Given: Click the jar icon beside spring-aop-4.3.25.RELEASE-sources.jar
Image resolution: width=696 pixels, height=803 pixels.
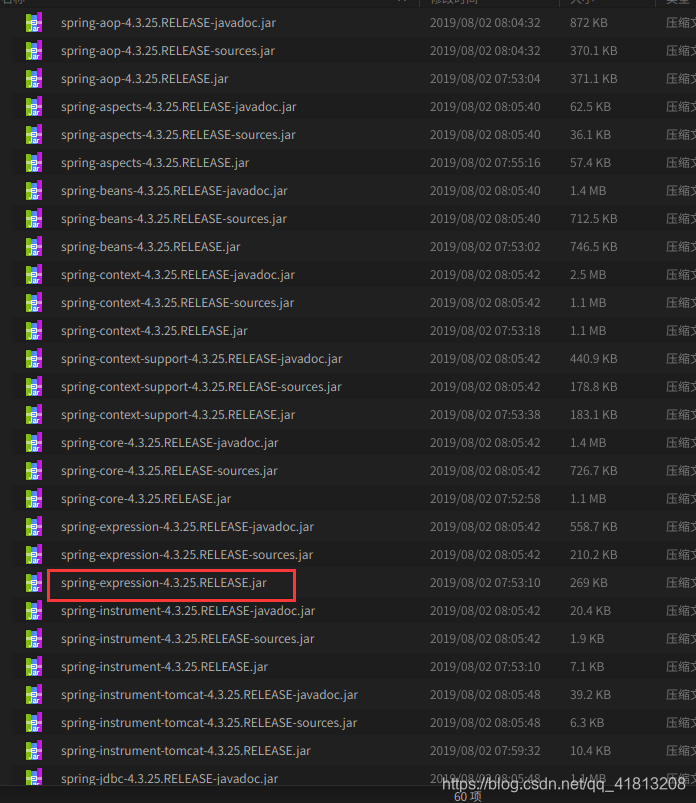Looking at the screenshot, I should pos(34,51).
